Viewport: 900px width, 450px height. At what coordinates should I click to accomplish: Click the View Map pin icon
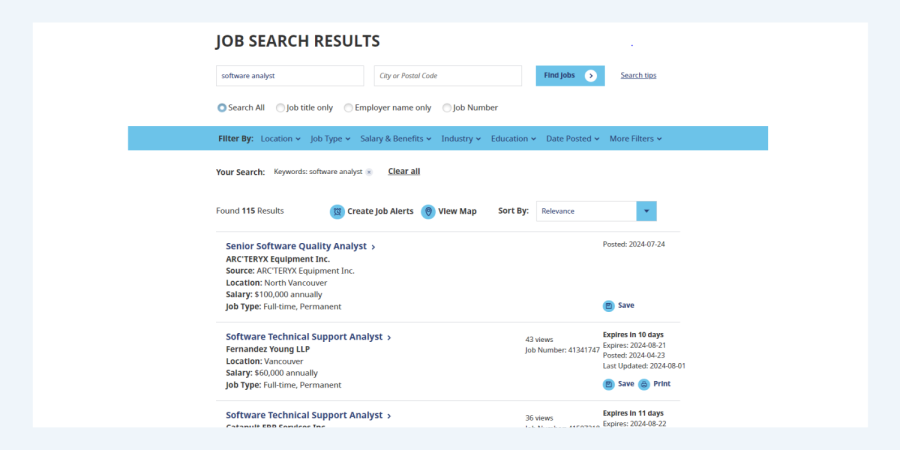pos(428,211)
